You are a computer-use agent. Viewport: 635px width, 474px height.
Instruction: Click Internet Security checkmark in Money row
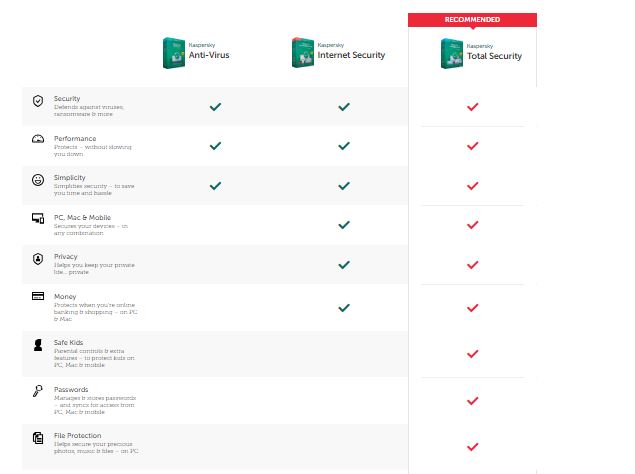coord(344,307)
